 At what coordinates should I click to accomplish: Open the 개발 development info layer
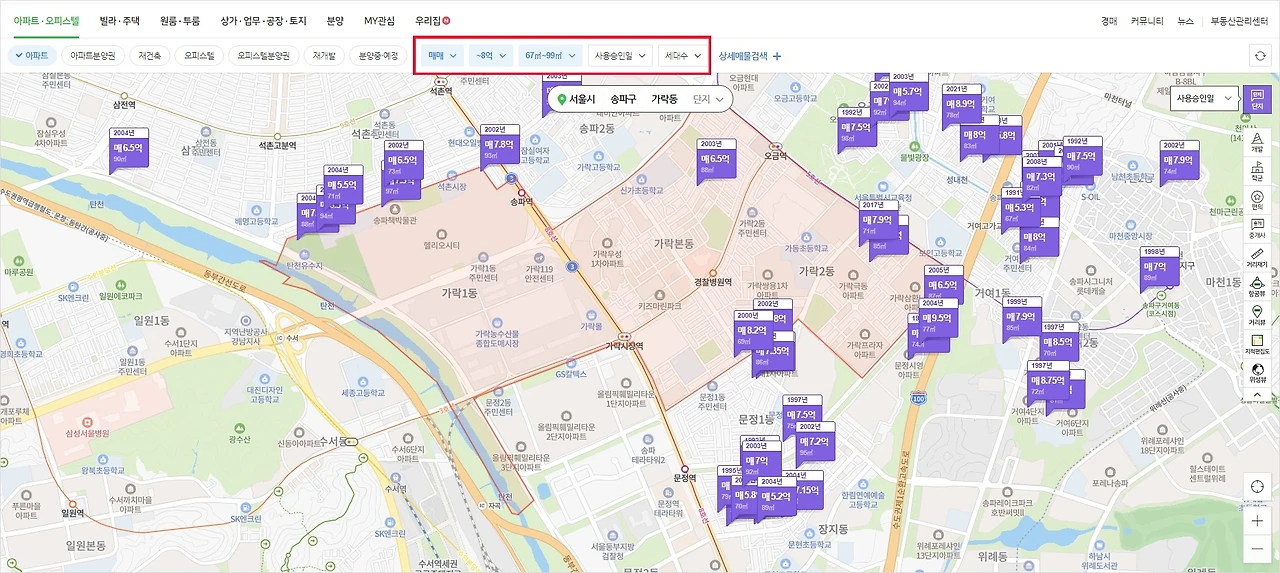[1257, 140]
